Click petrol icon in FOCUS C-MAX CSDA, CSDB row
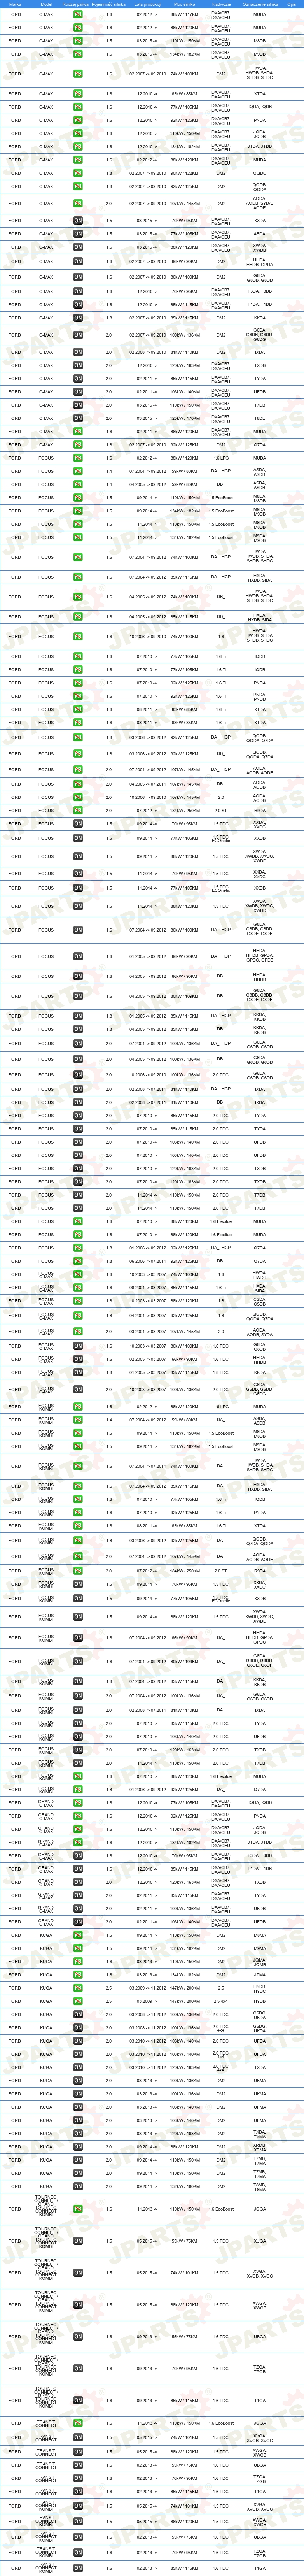 pos(78,1301)
